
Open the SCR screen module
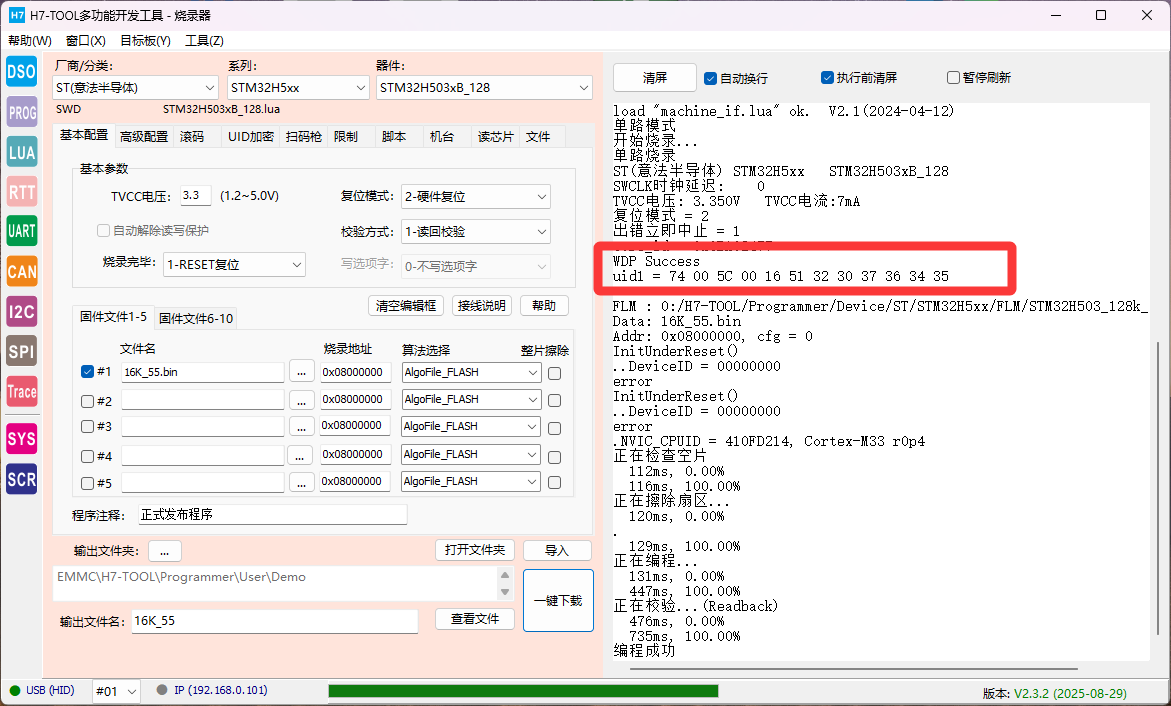[x=22, y=479]
